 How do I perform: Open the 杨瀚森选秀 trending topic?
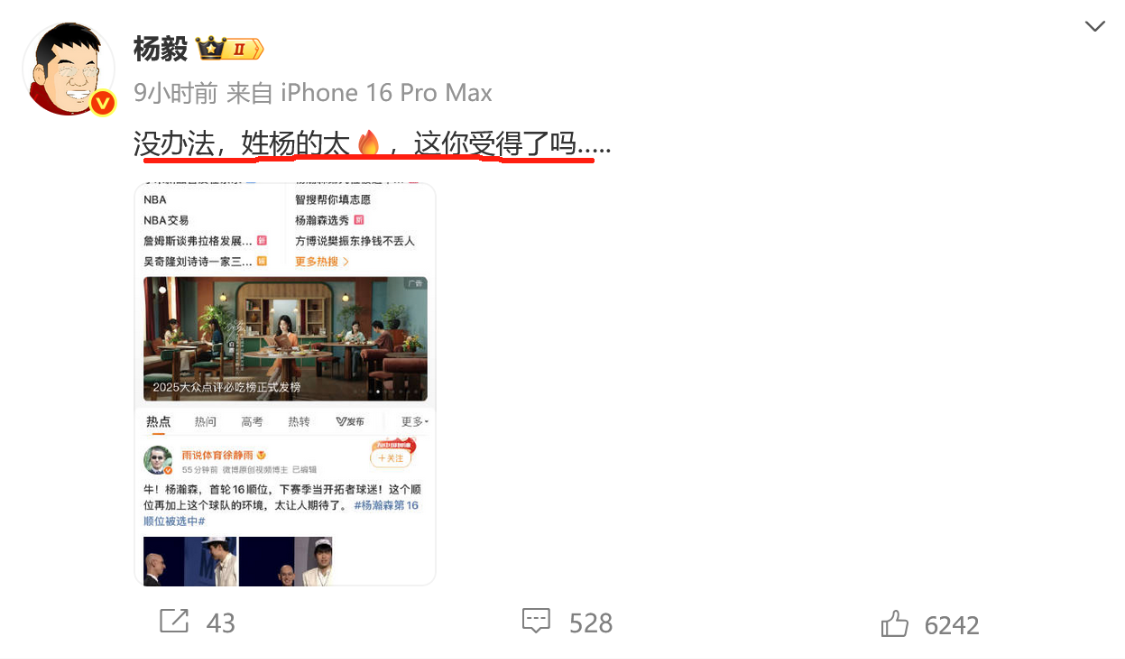tap(322, 220)
